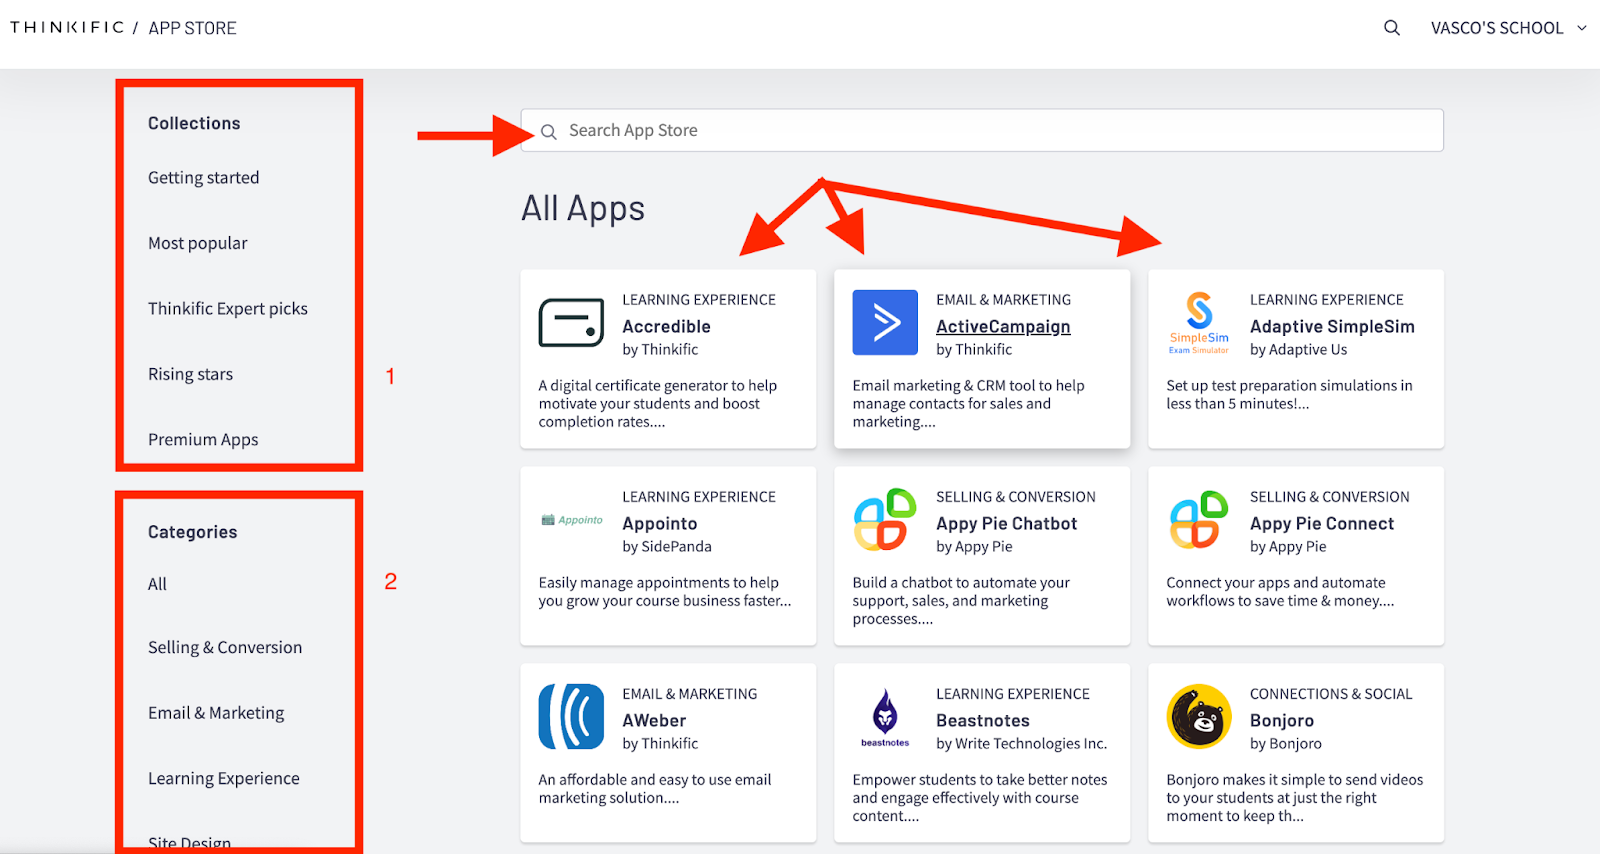
Task: Click the Accredible certificate app icon
Action: coord(571,323)
